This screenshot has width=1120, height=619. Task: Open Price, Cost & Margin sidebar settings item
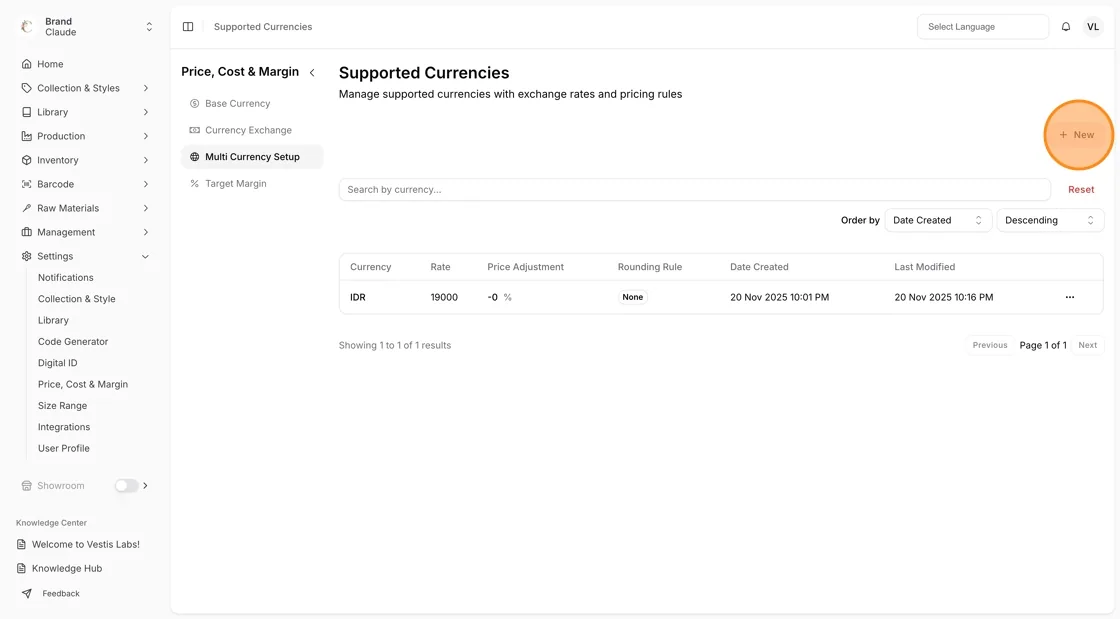point(83,384)
